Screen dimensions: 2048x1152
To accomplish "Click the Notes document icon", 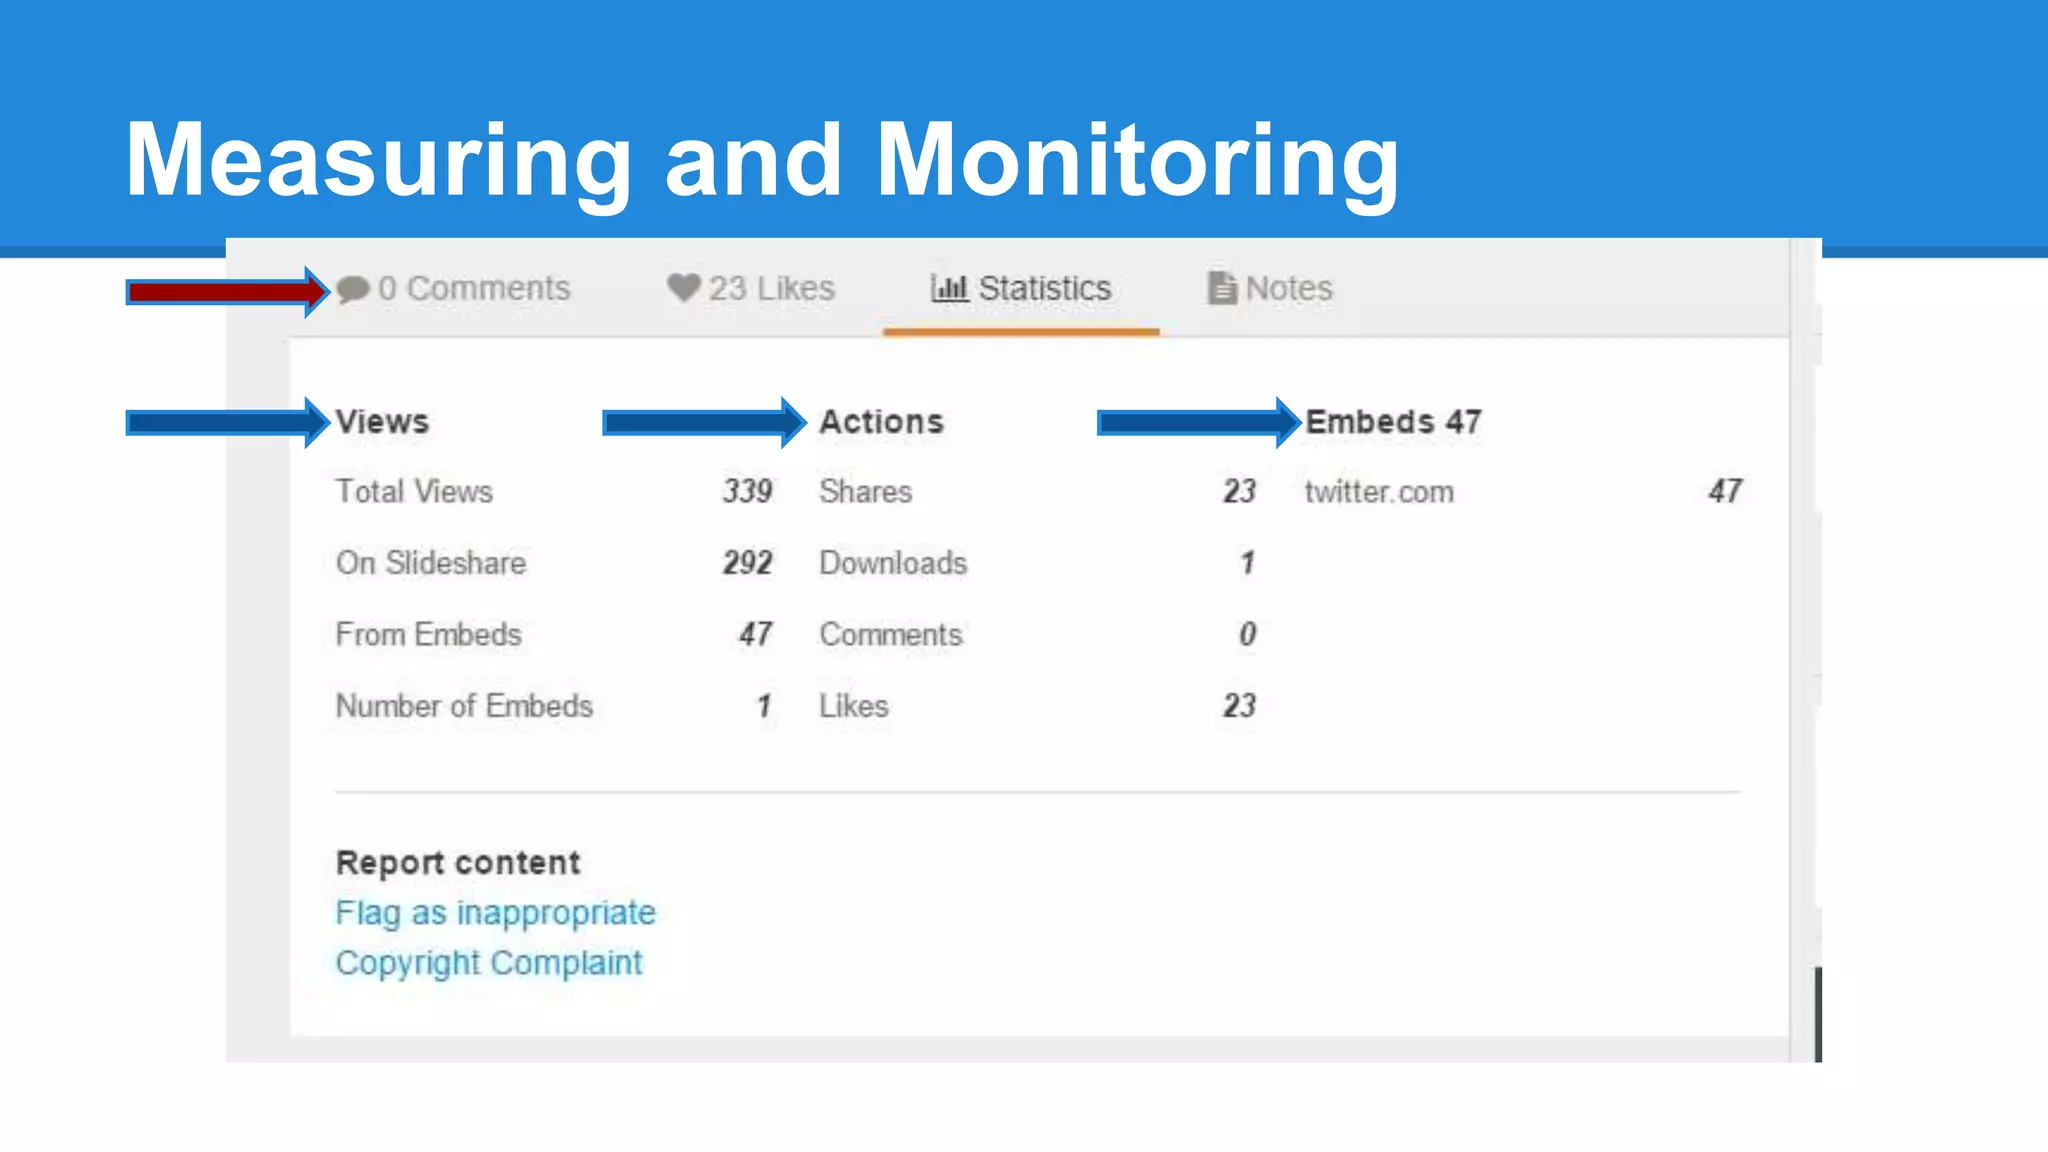I will (1221, 288).
